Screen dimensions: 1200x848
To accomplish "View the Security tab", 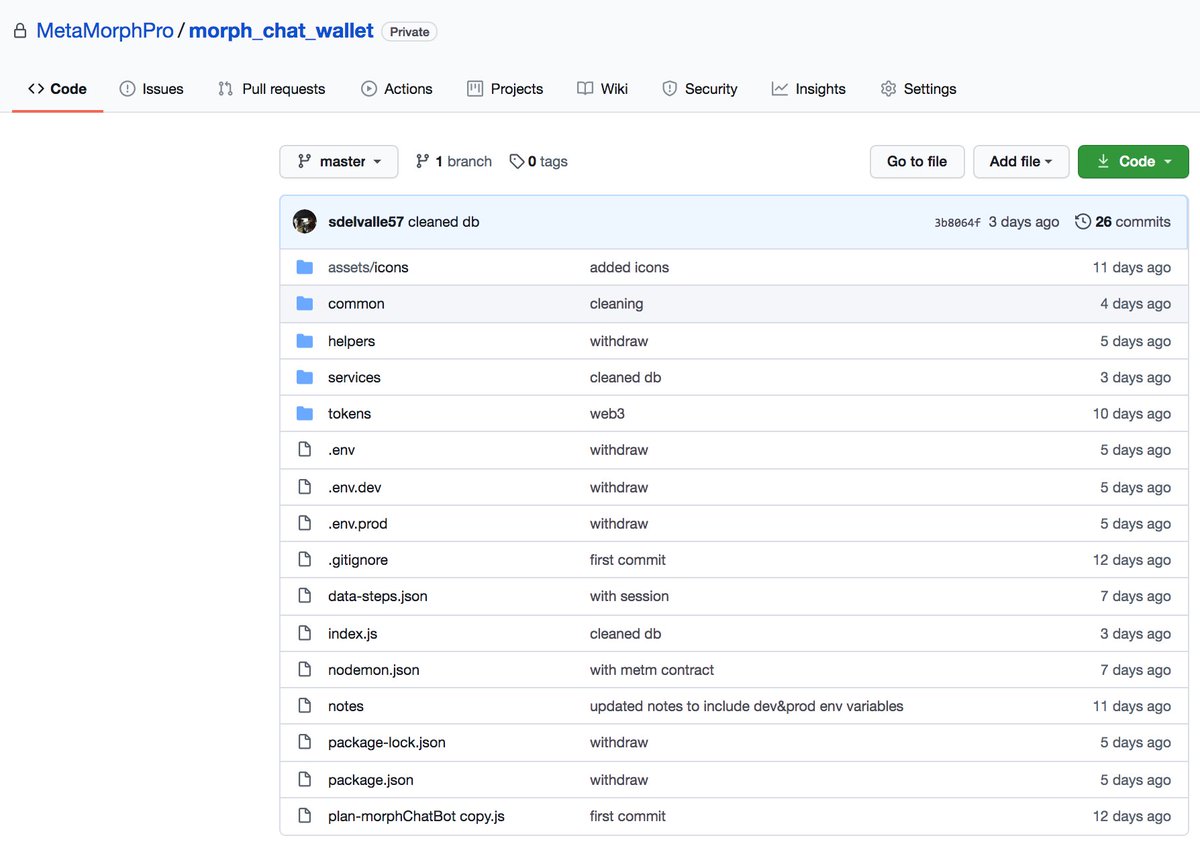I will [x=700, y=89].
